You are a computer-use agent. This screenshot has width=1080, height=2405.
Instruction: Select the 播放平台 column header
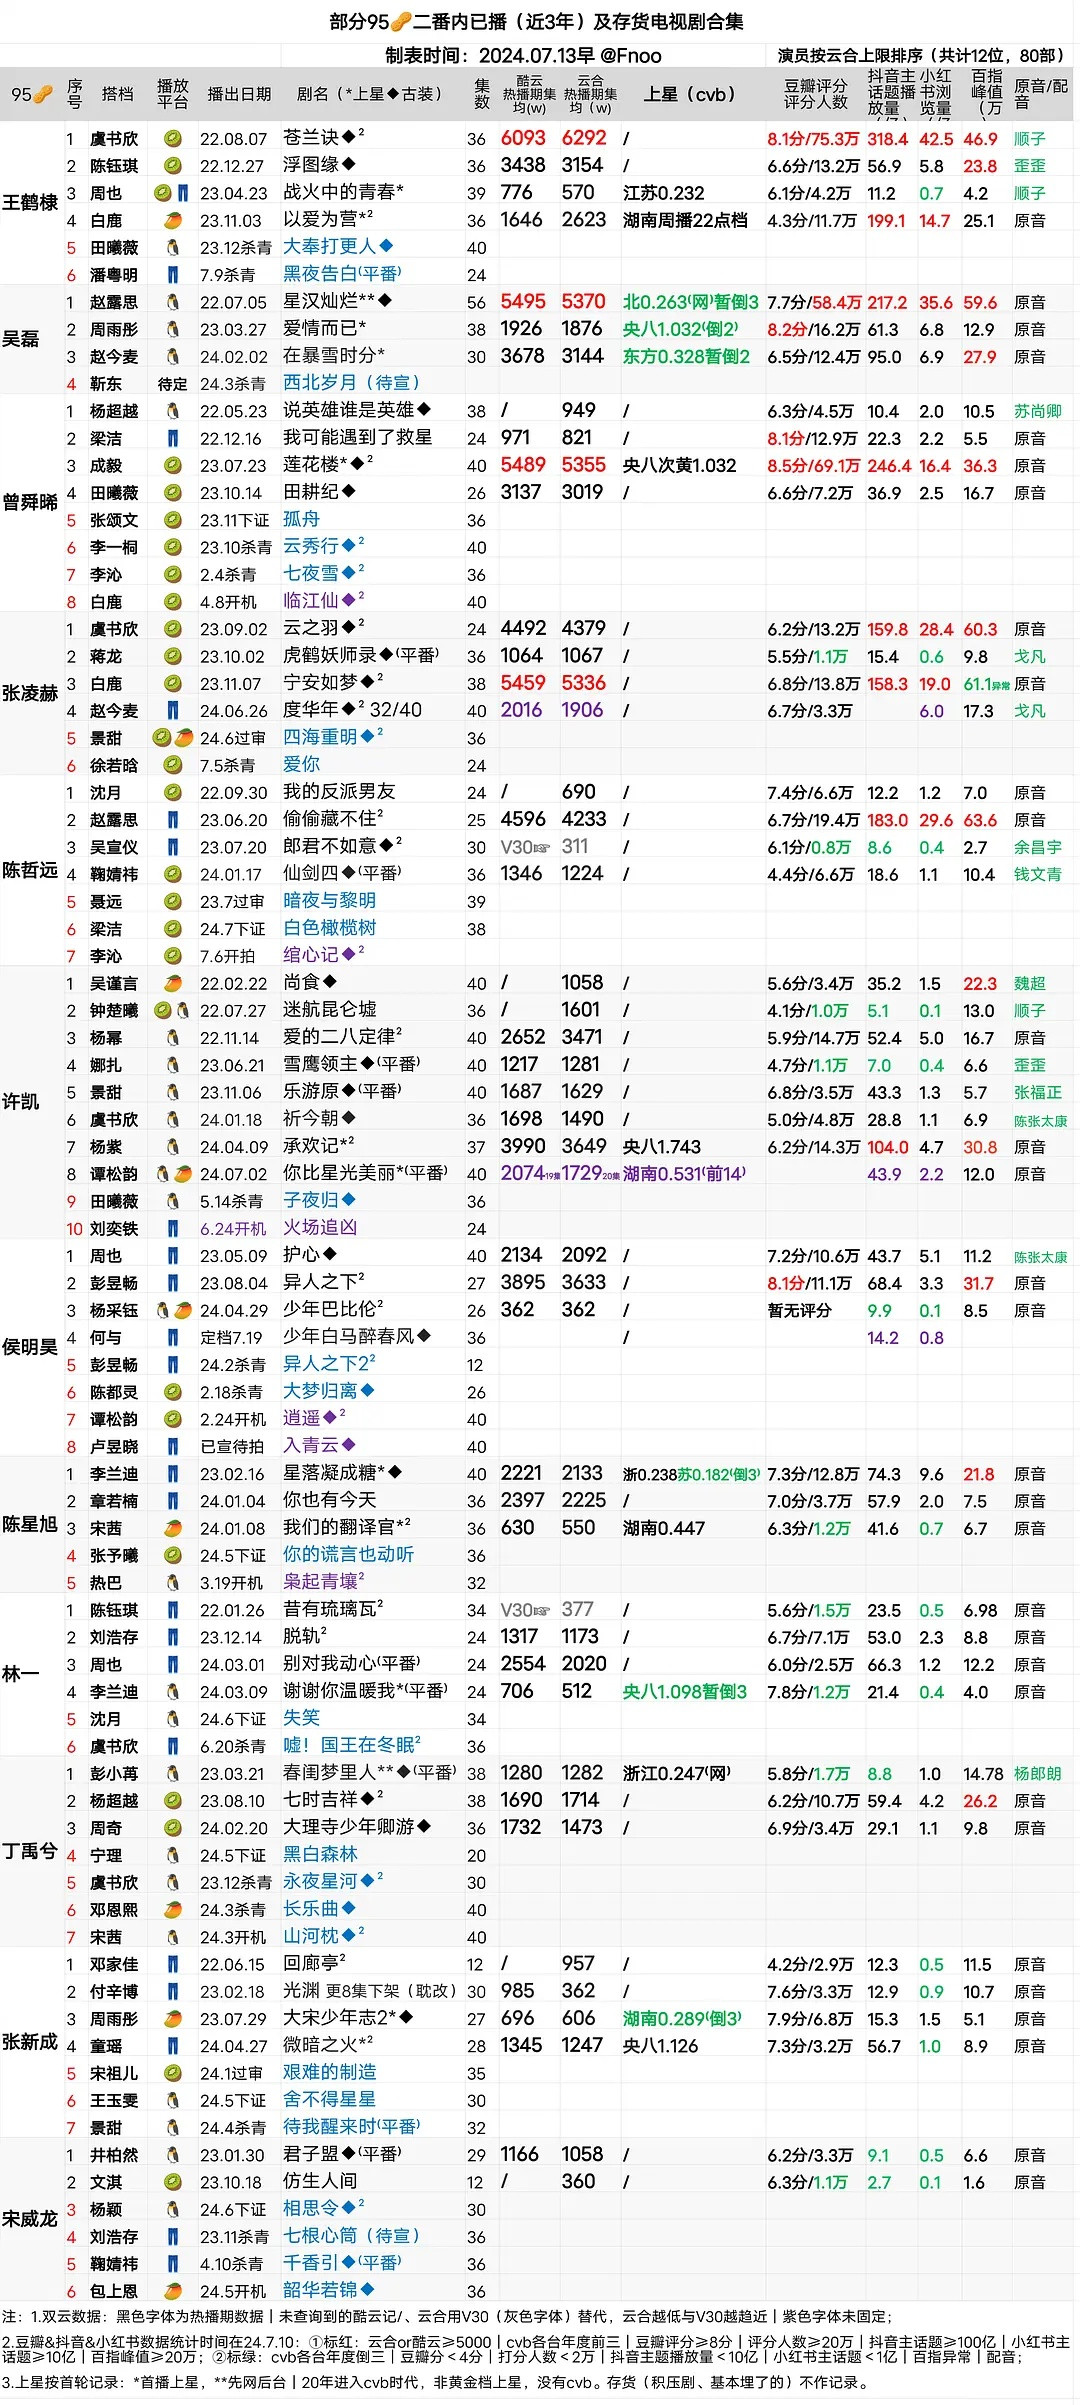[172, 94]
